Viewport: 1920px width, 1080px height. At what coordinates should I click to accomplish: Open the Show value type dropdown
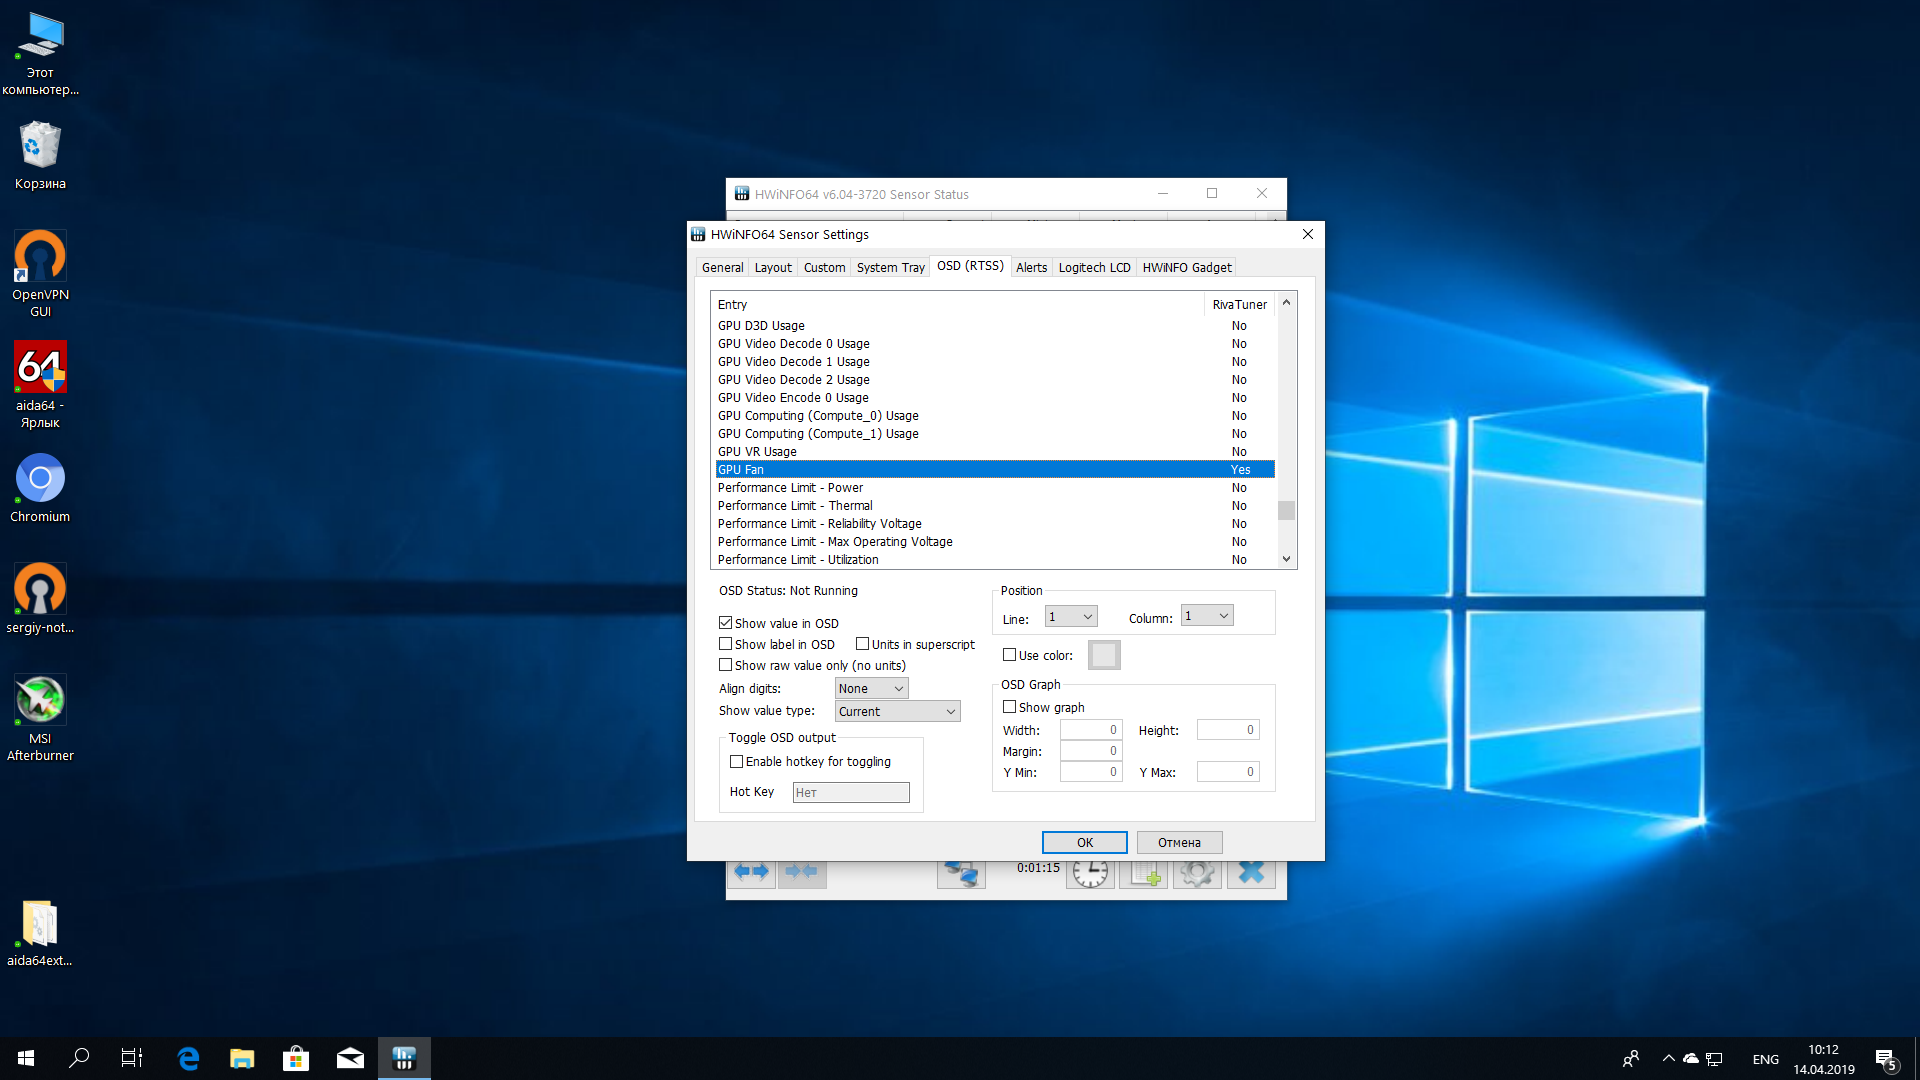pyautogui.click(x=897, y=711)
